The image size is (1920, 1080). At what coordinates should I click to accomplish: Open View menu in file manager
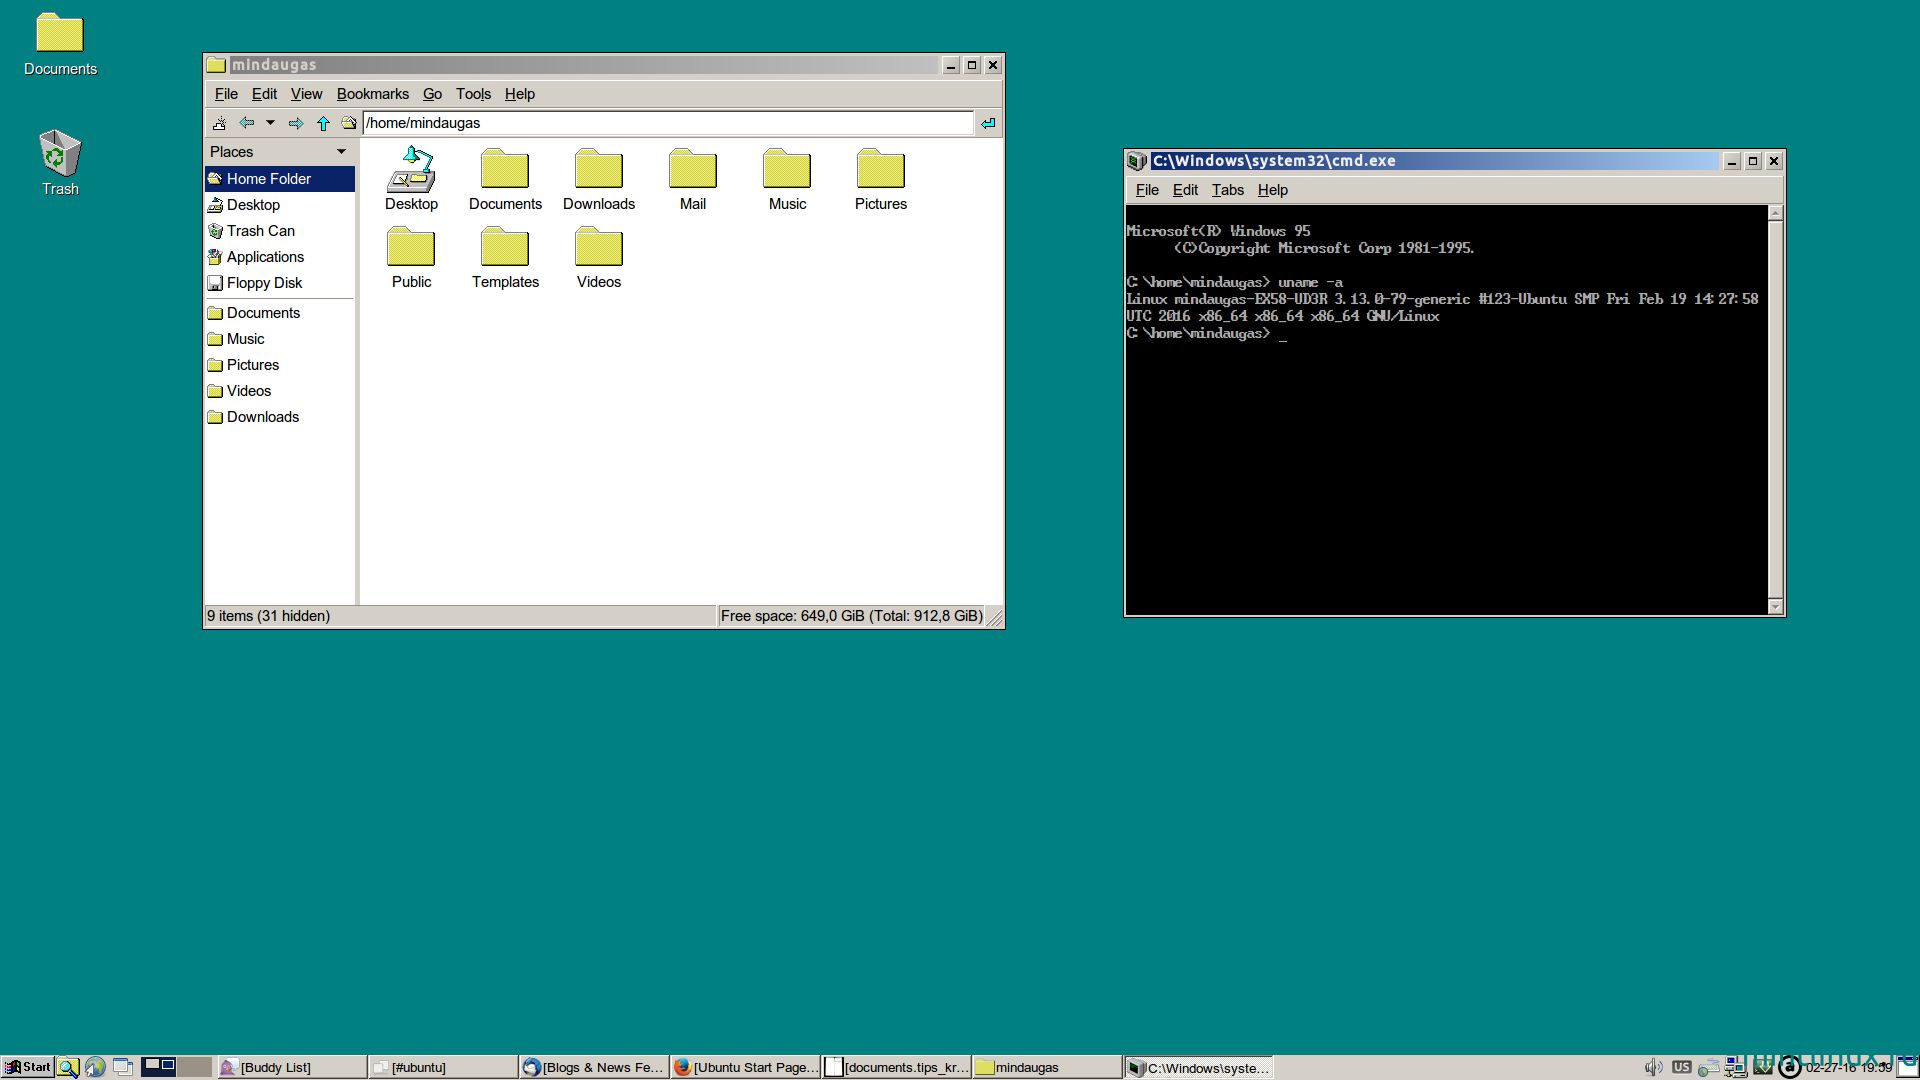(x=306, y=94)
